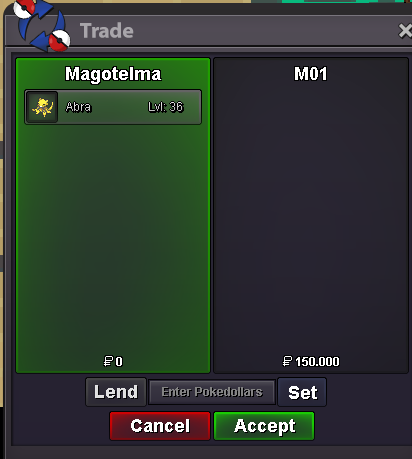Click Magotelma's 0 money amount
Image resolution: width=412 pixels, height=459 pixels.
pyautogui.click(x=119, y=361)
